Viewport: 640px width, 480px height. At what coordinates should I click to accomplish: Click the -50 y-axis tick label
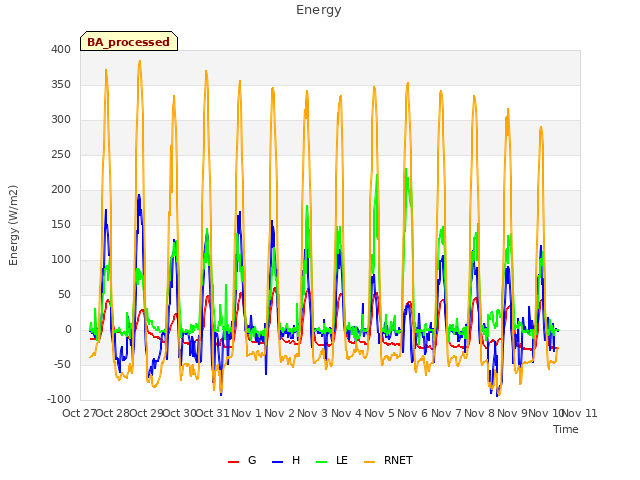pyautogui.click(x=61, y=364)
